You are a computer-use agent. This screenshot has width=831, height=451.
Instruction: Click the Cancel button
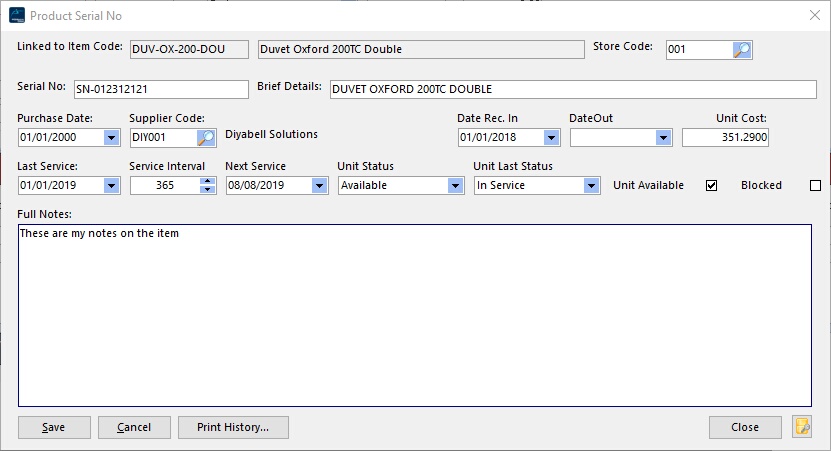coord(134,427)
